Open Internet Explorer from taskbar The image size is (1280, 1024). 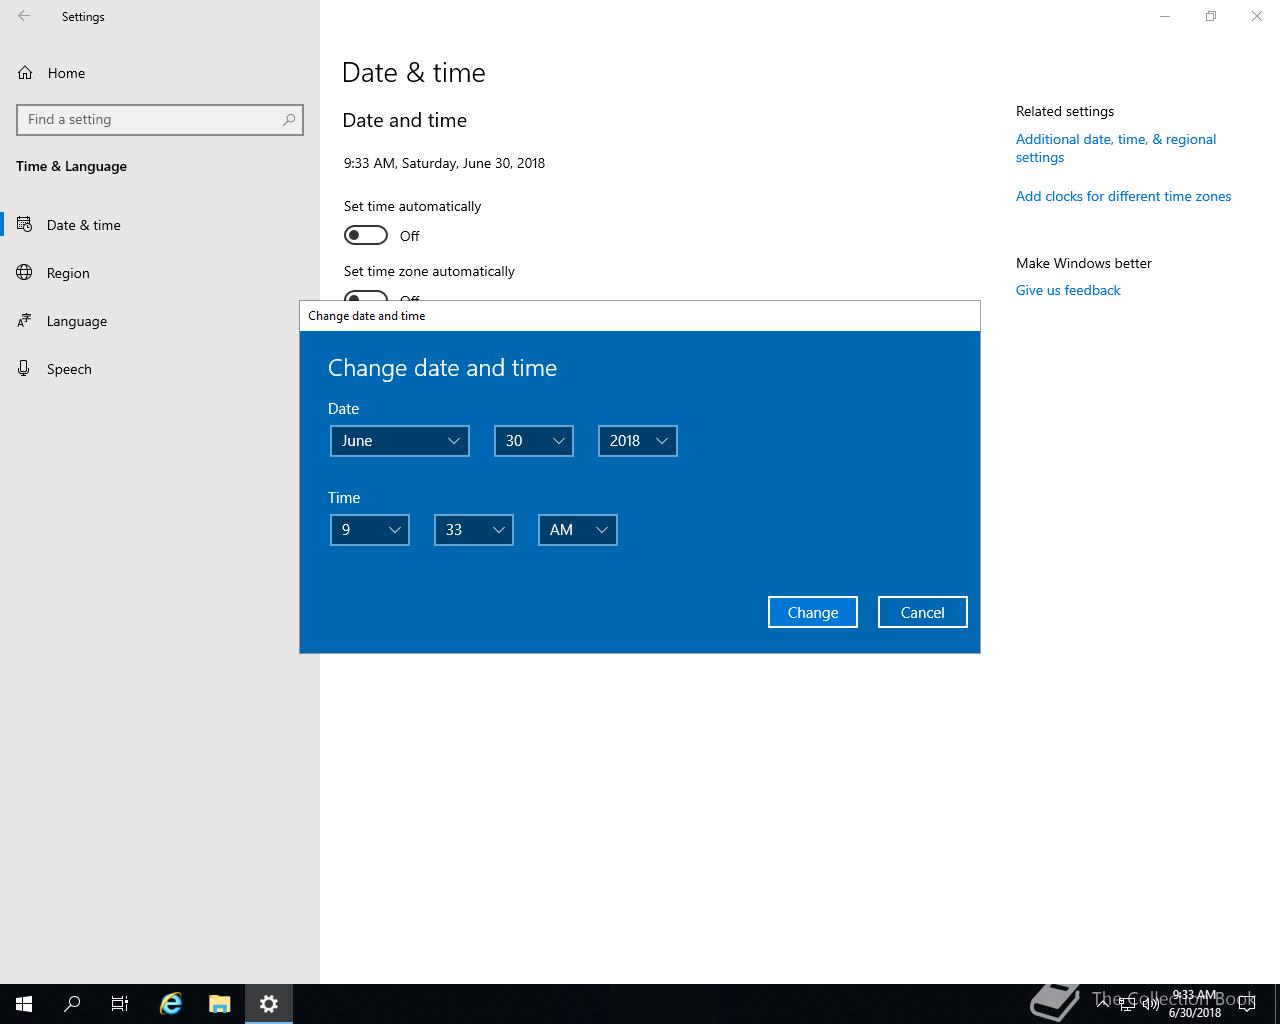(x=171, y=1004)
